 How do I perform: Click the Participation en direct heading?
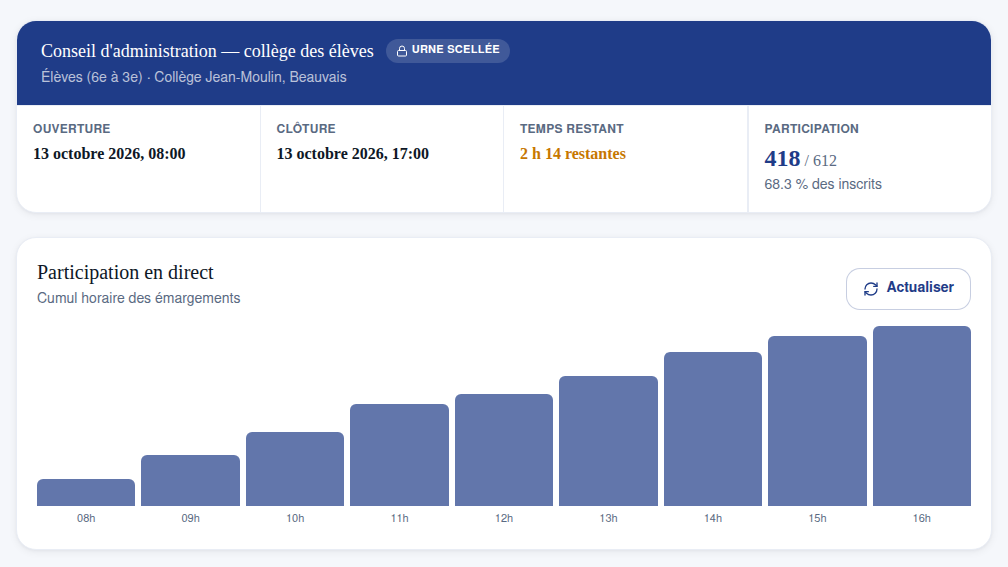pos(125,273)
